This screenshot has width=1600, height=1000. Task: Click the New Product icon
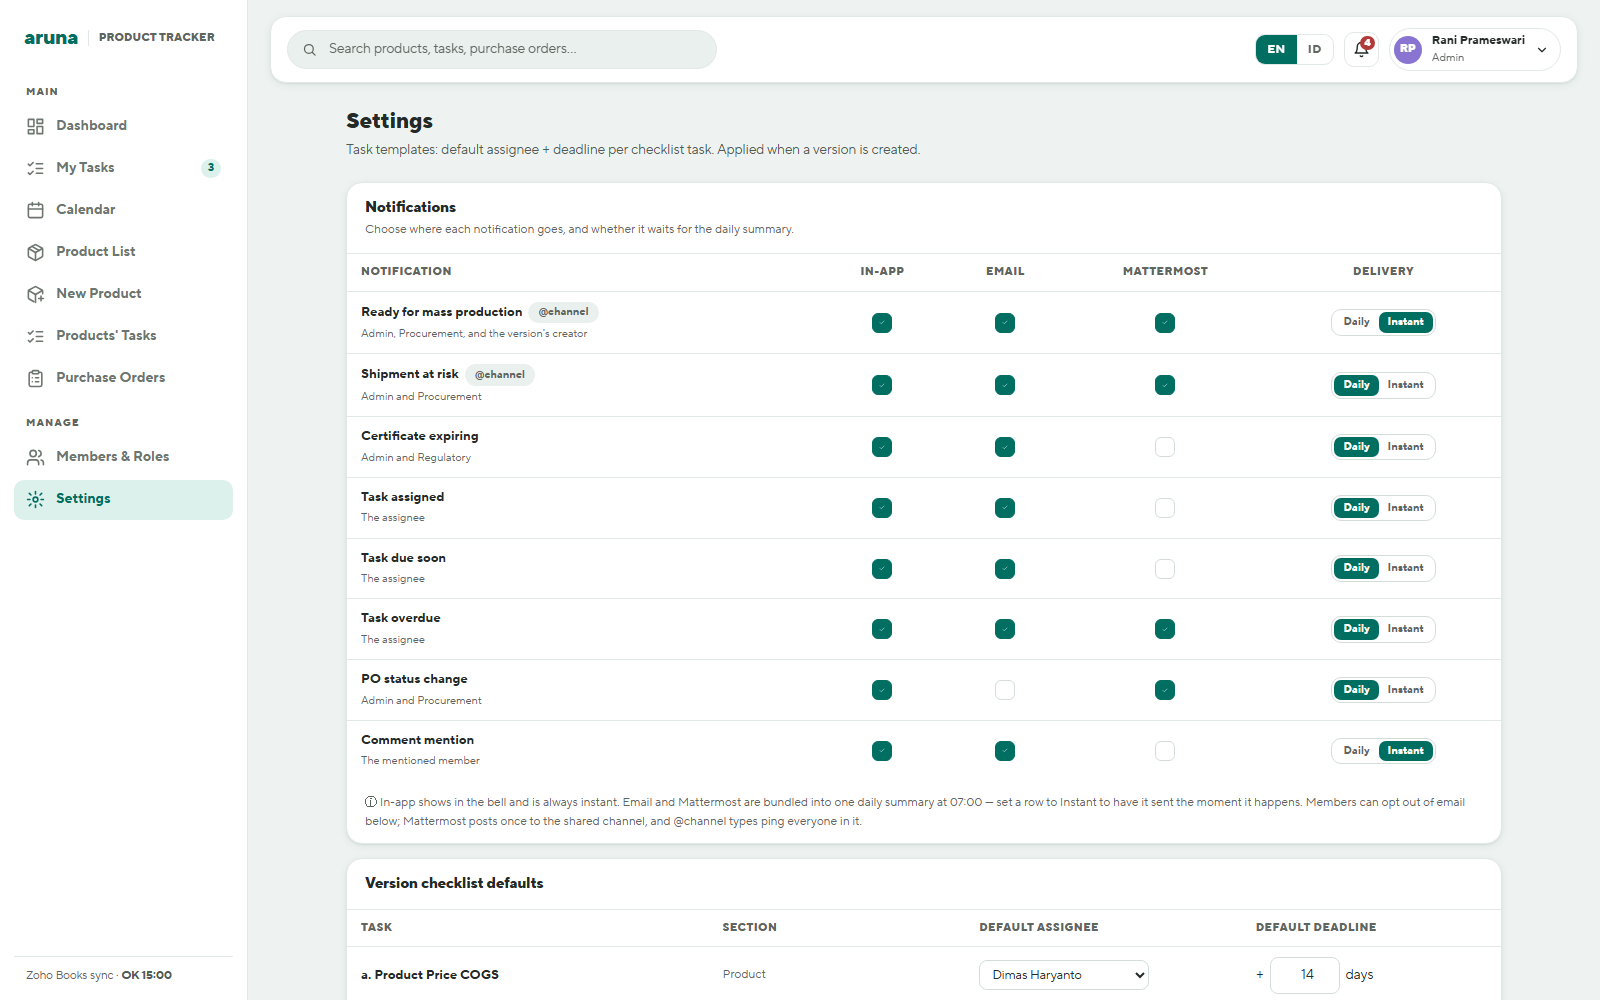pyautogui.click(x=36, y=294)
